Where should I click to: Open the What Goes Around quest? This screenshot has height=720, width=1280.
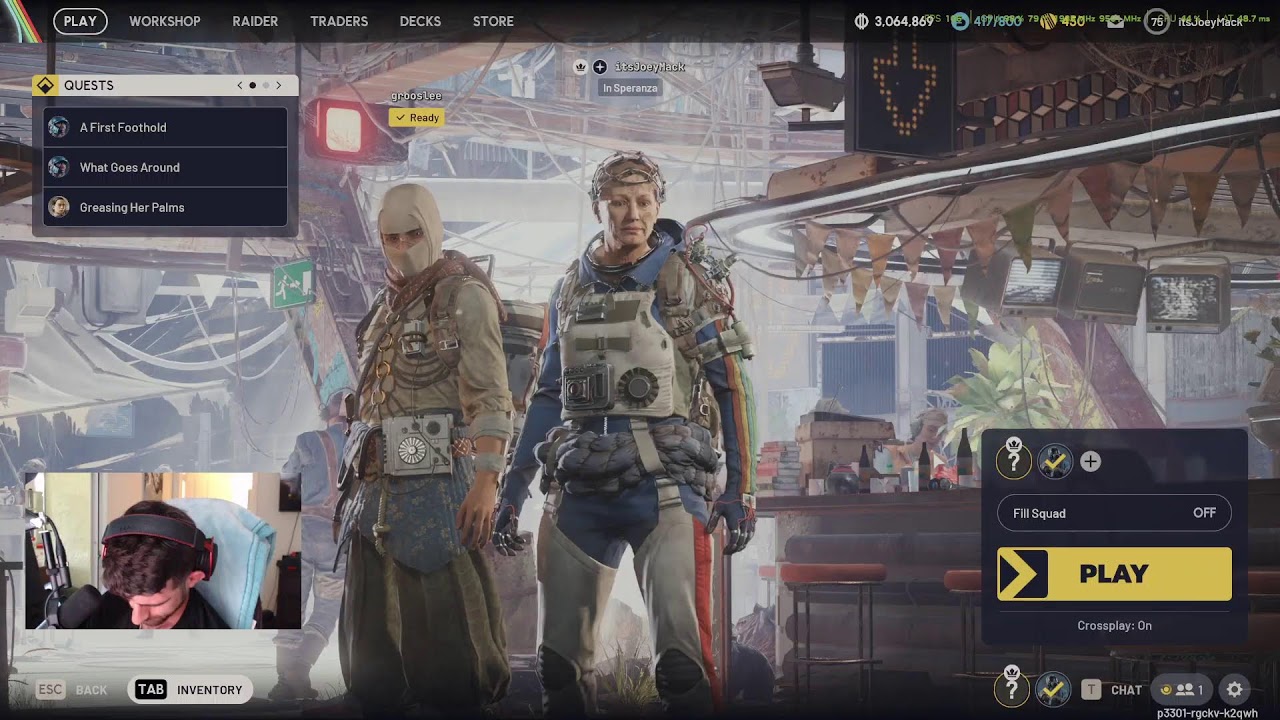click(x=165, y=167)
